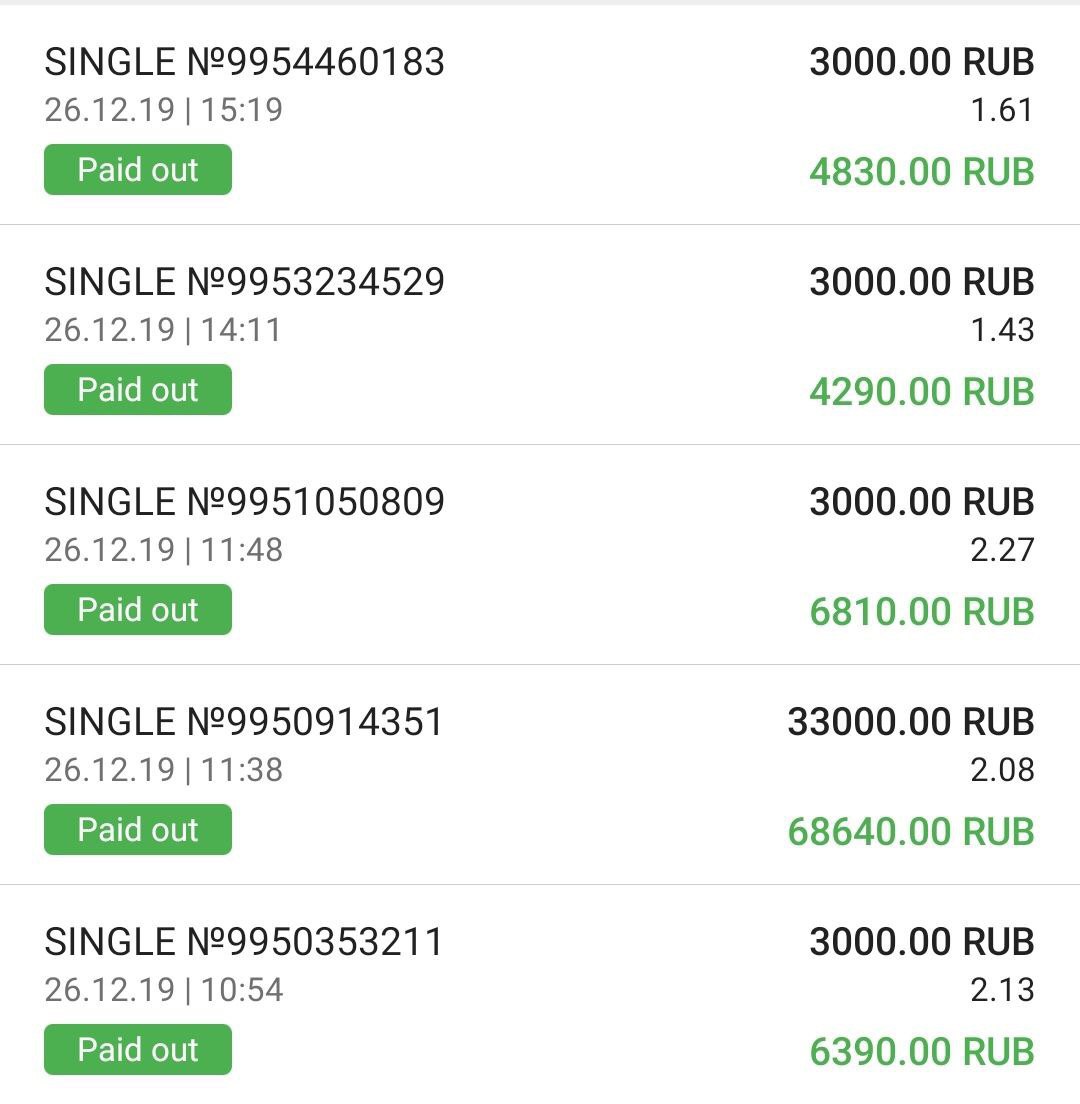Open bet SINGLE №9951050809
The width and height of the screenshot is (1080, 1104).
pos(244,503)
